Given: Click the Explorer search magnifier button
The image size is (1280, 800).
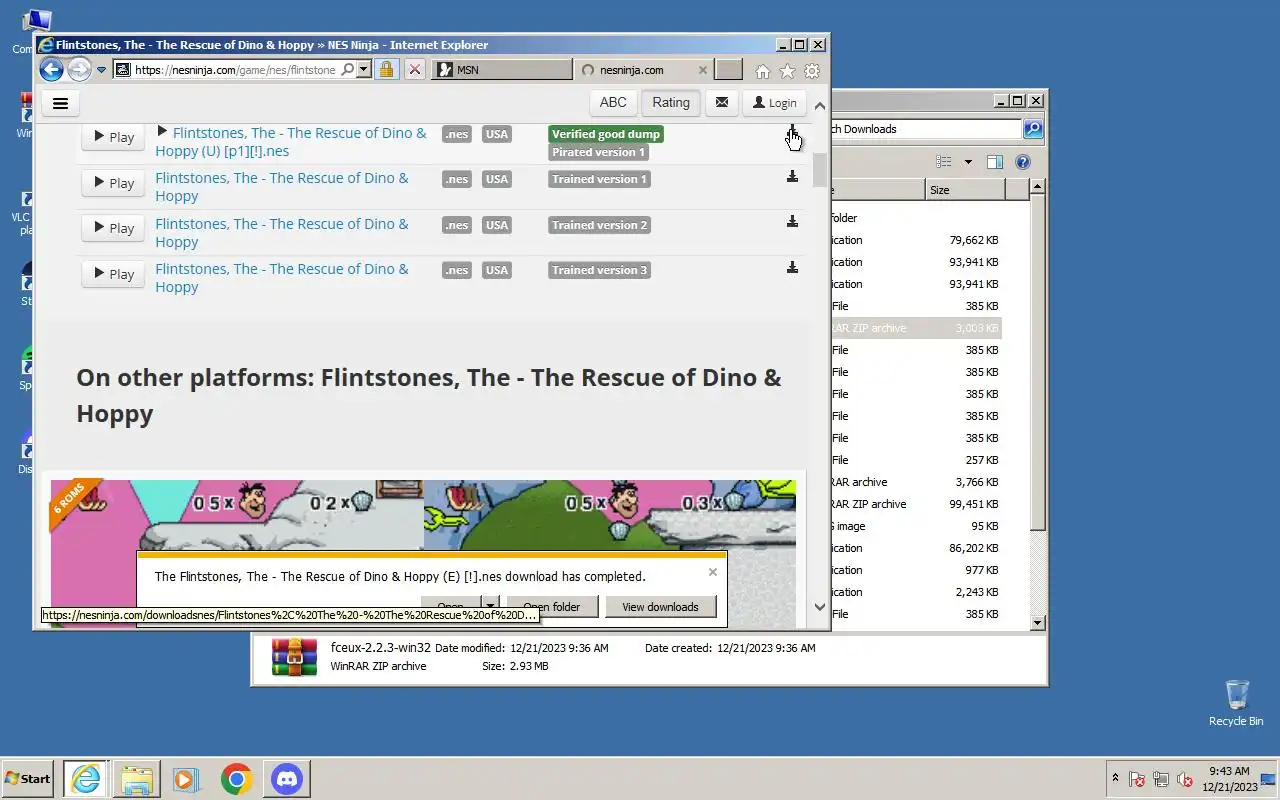Looking at the screenshot, I should click(x=1033, y=129).
